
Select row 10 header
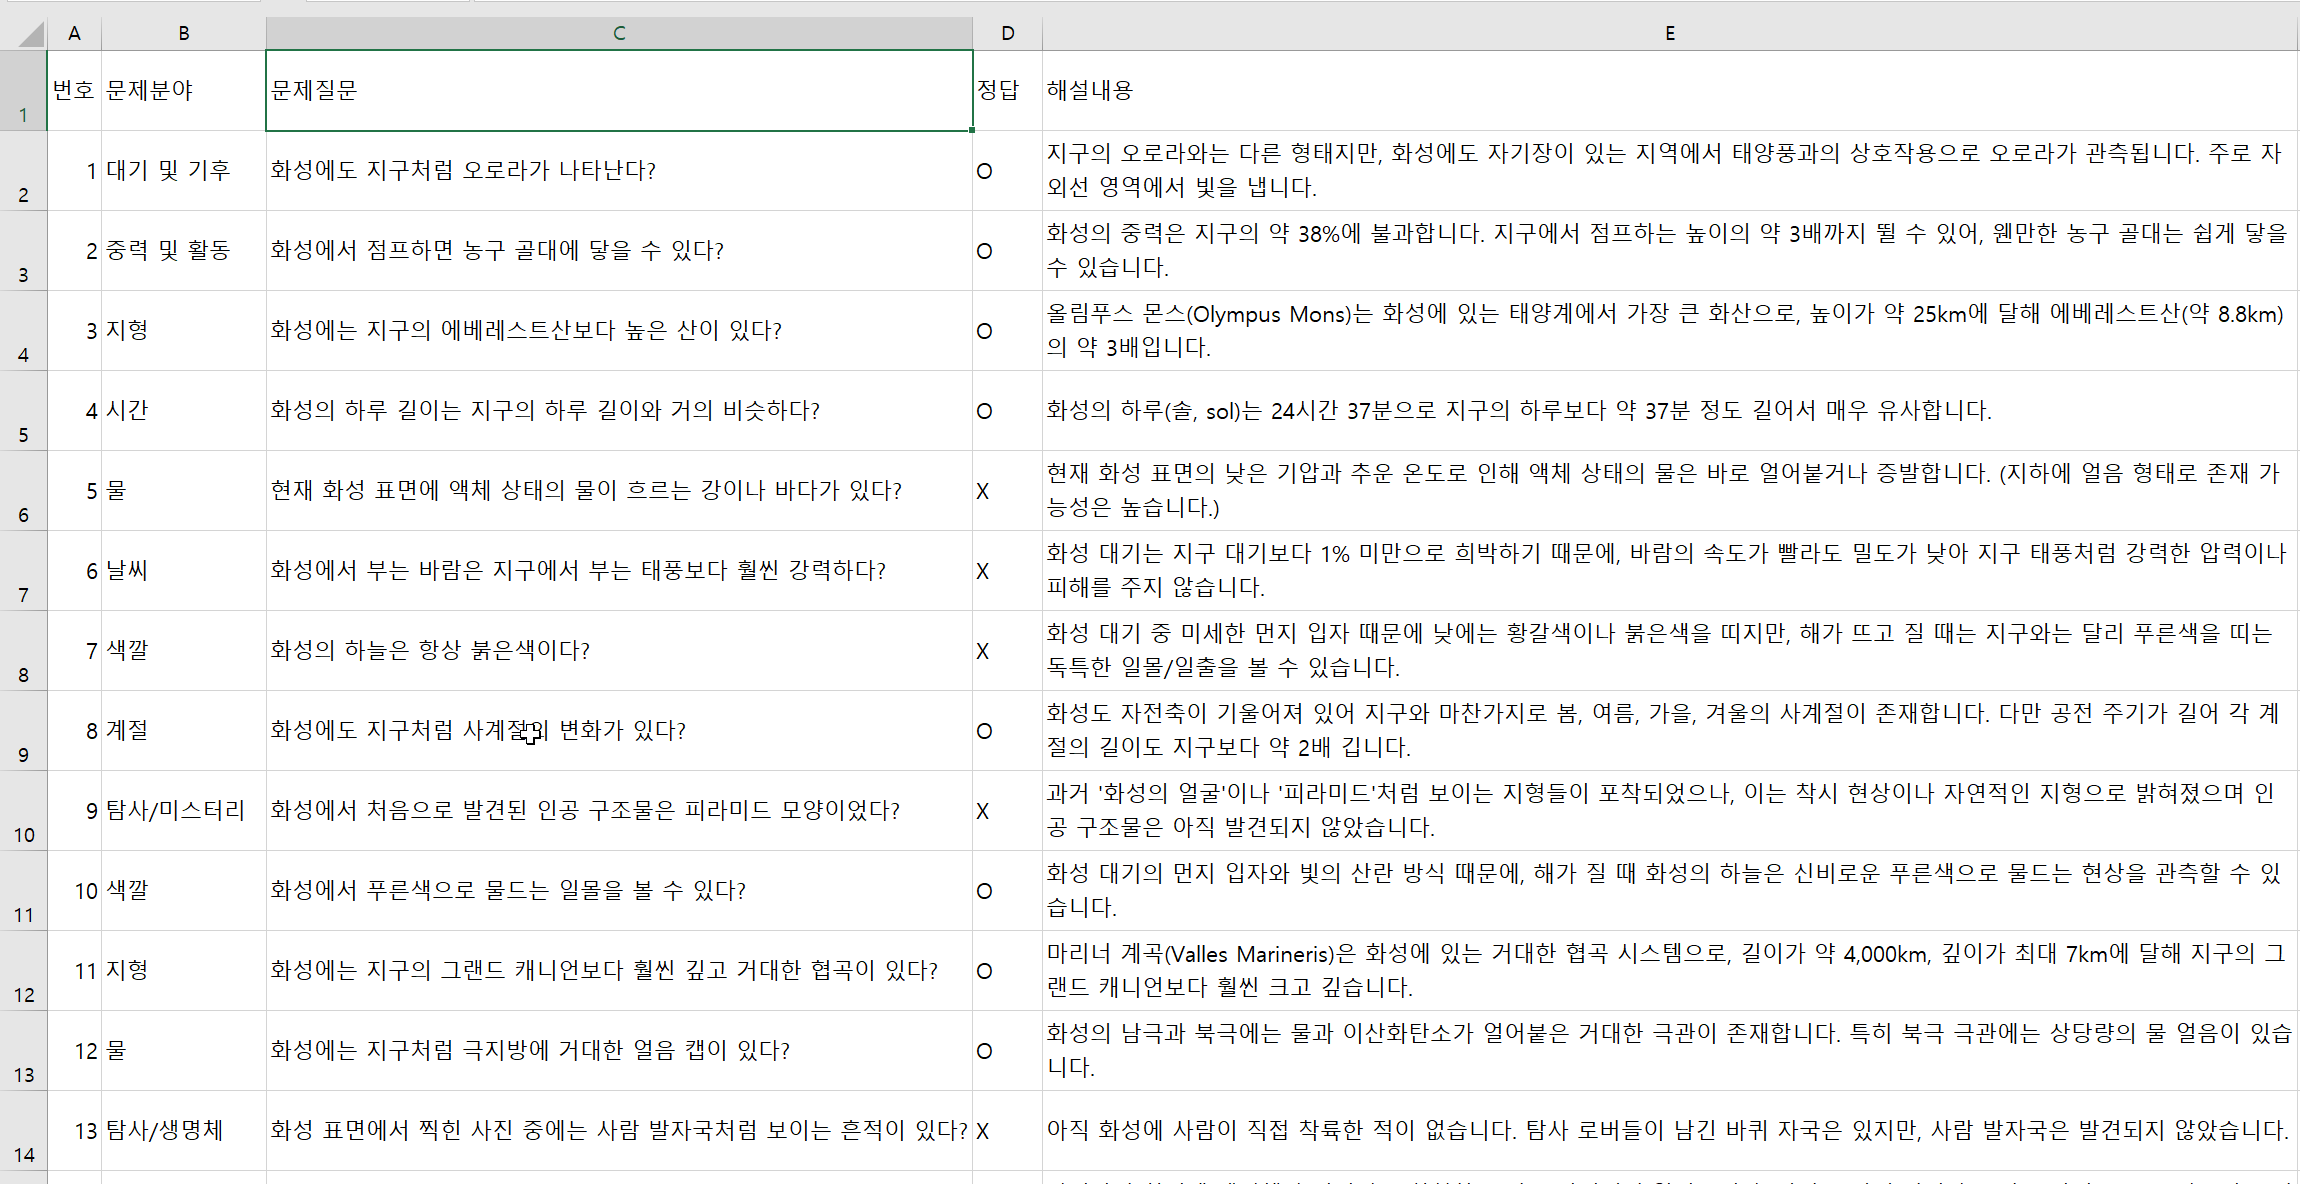(23, 811)
